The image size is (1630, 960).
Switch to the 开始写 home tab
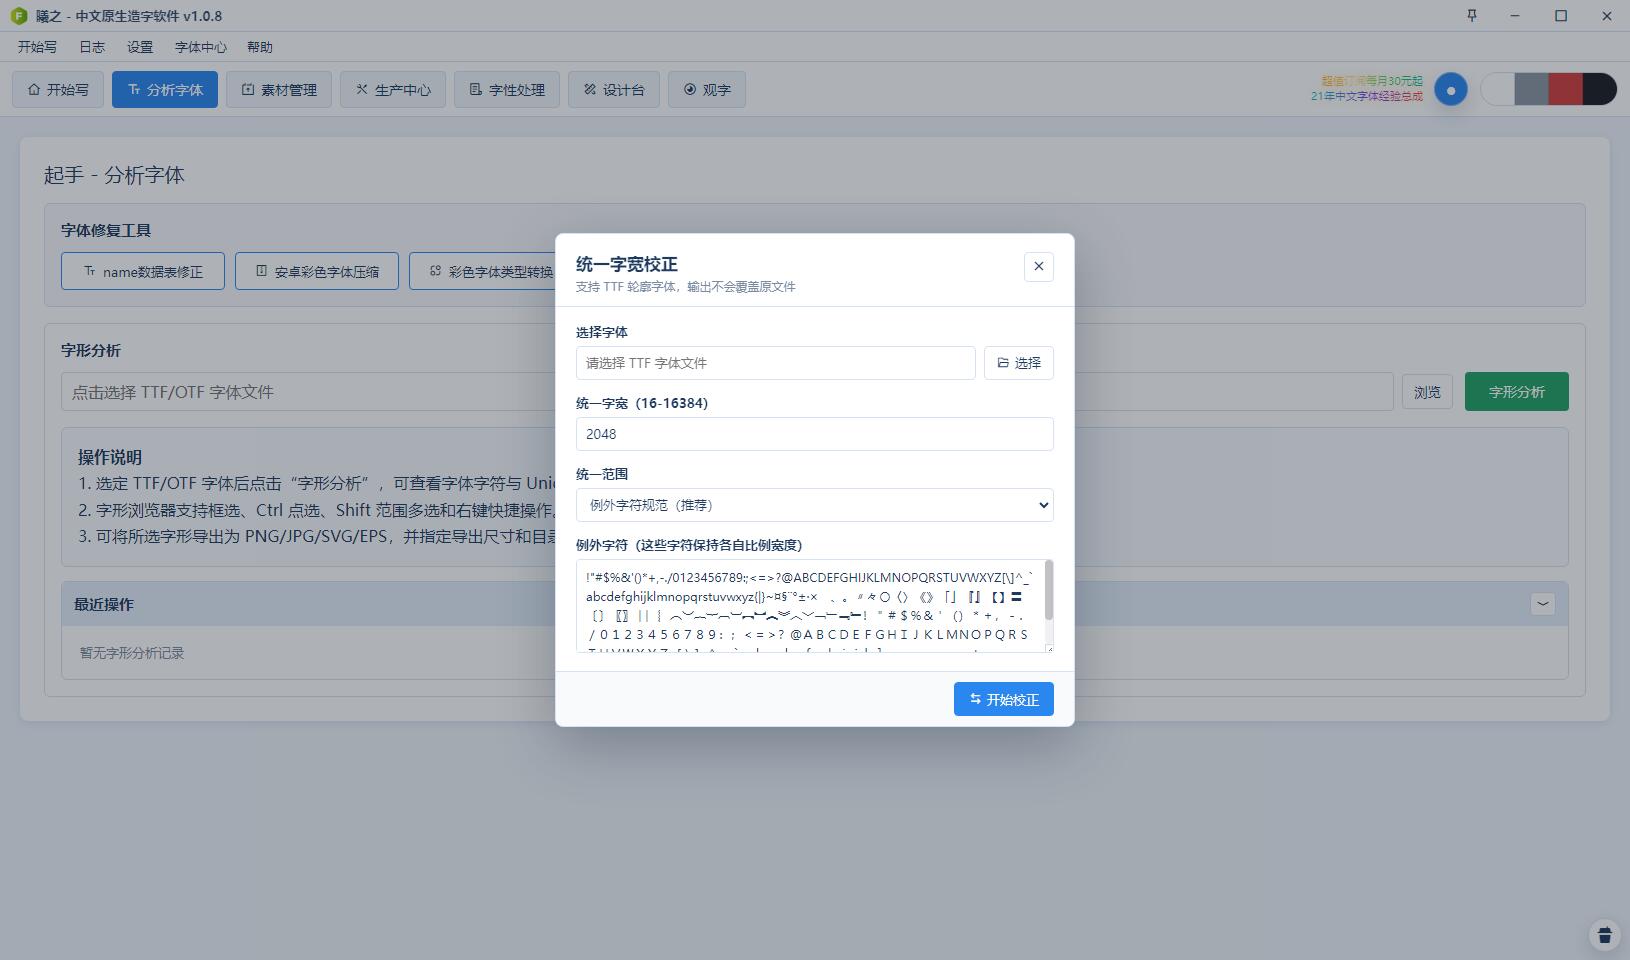point(58,90)
